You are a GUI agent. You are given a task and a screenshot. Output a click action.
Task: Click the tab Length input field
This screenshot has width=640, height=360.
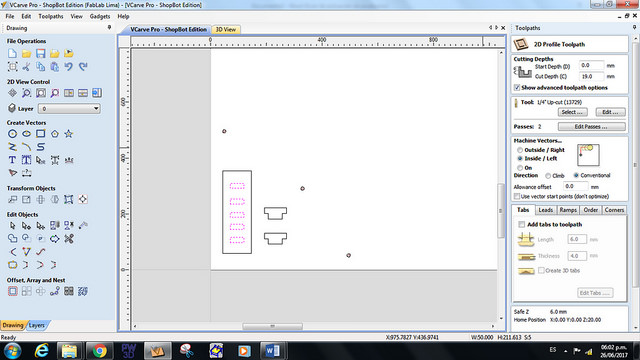[577, 239]
